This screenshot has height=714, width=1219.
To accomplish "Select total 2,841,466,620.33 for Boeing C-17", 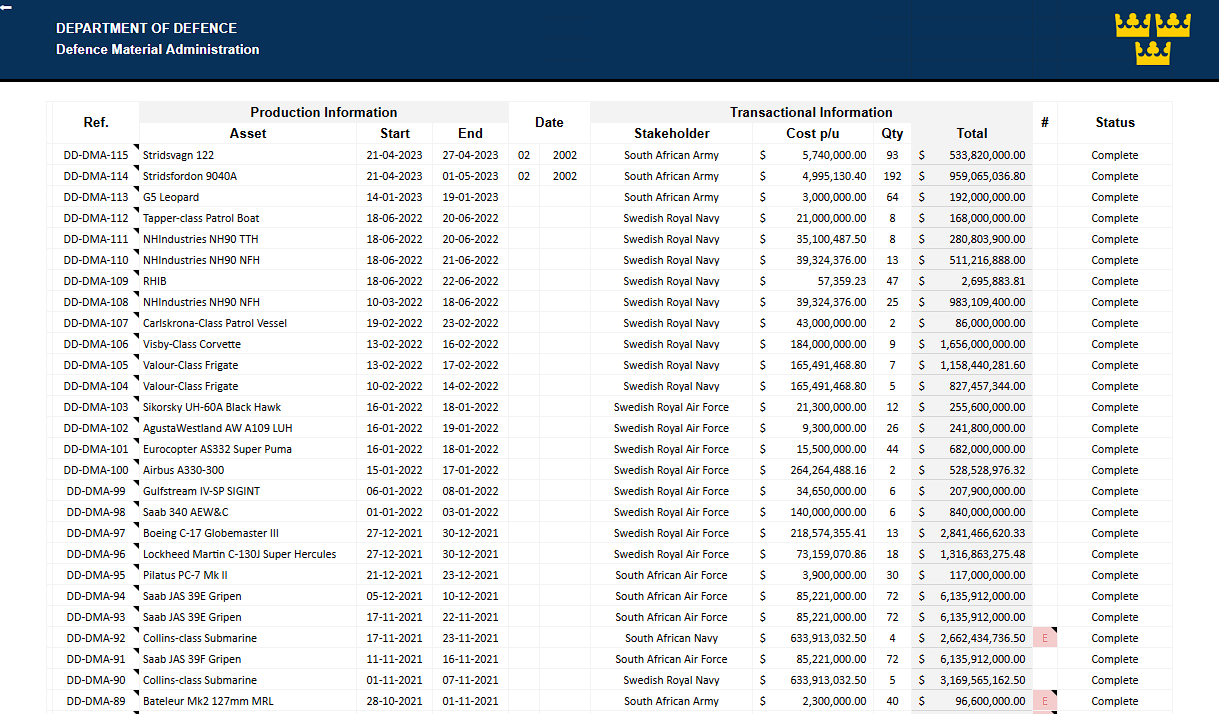I will 972,533.
